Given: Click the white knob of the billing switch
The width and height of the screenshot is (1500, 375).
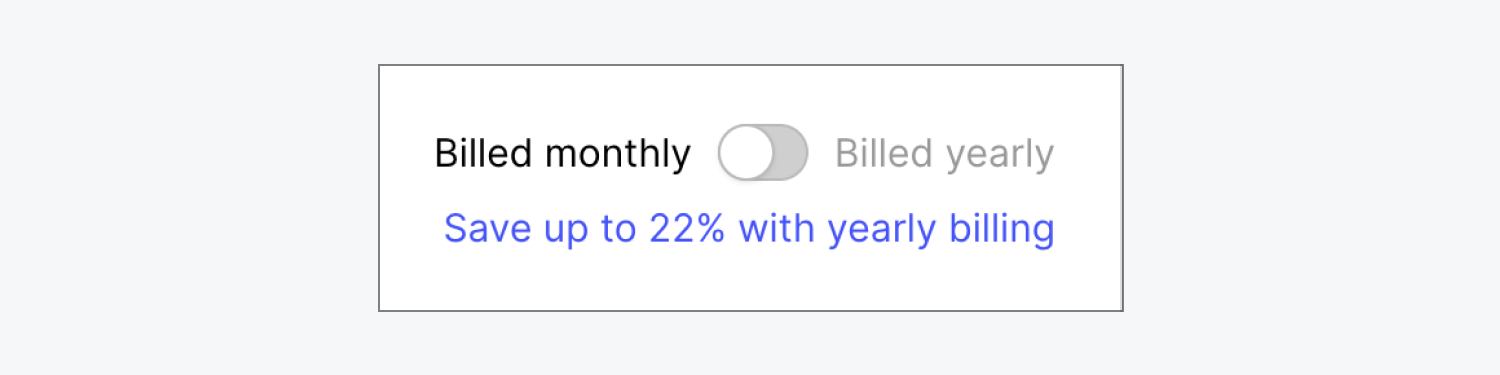Looking at the screenshot, I should (746, 153).
